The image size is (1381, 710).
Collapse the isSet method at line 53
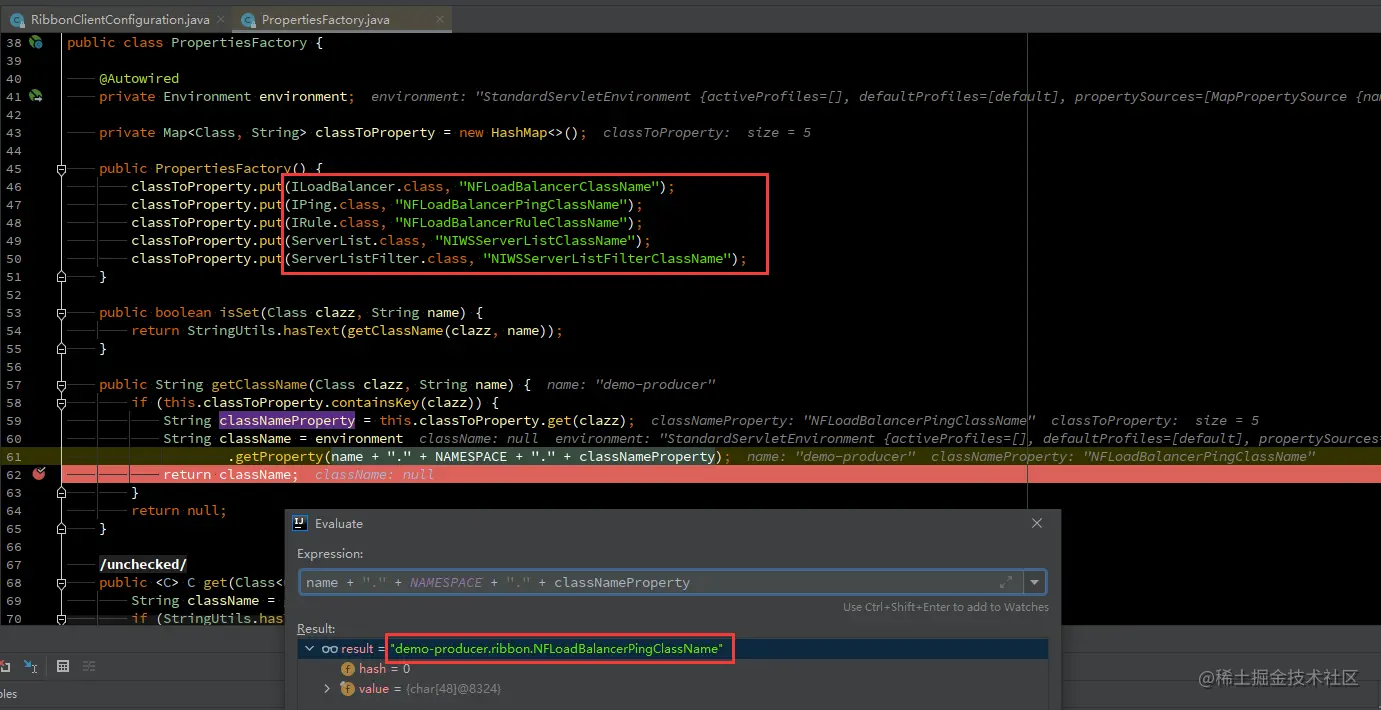(x=61, y=313)
